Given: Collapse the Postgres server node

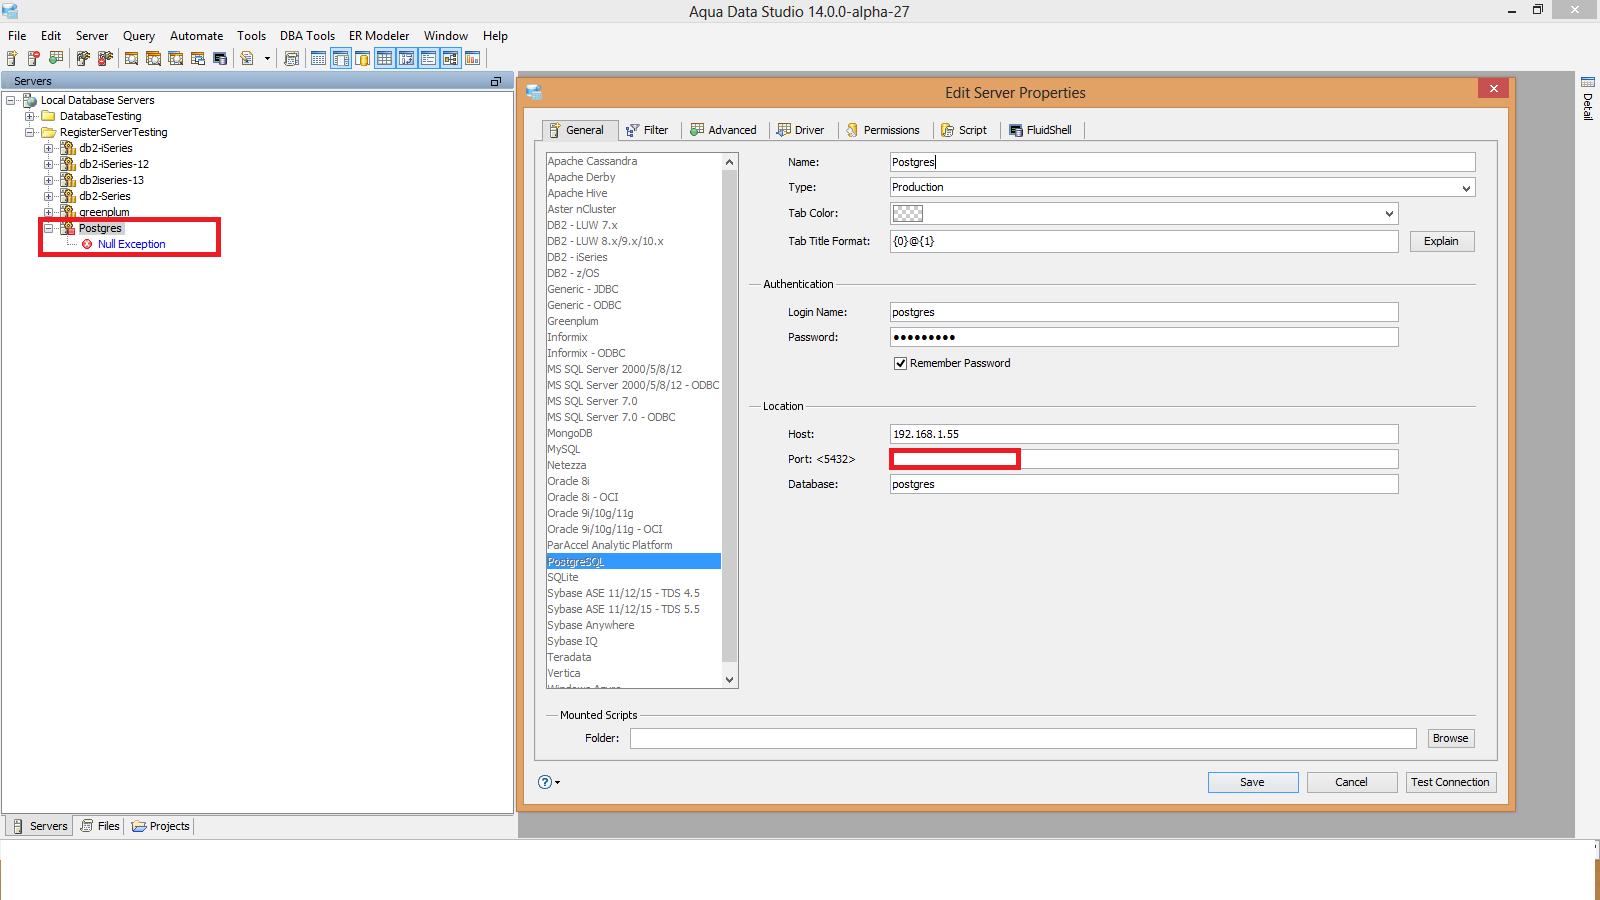Looking at the screenshot, I should (x=49, y=228).
